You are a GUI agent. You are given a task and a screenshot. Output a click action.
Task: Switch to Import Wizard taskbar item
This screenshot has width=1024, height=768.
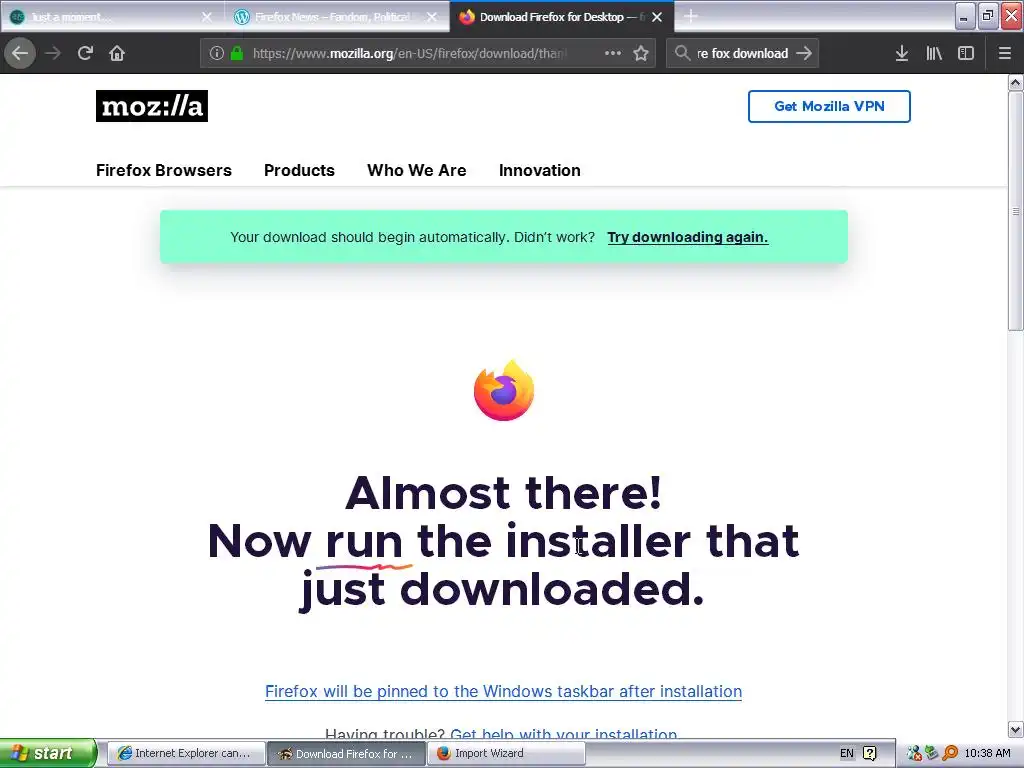coord(506,753)
